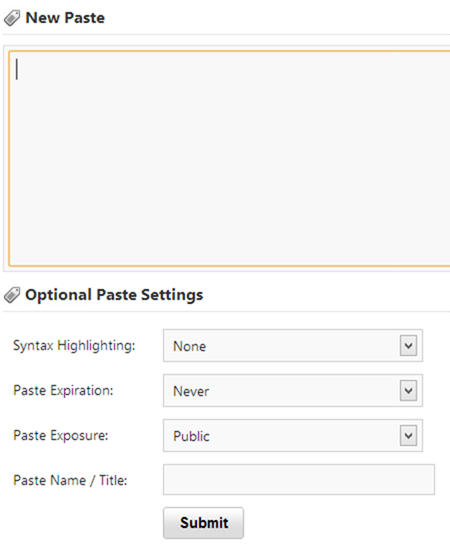Viewport: 450px width, 560px height.
Task: Open the Paste Exposure dropdown arrow
Action: (408, 435)
